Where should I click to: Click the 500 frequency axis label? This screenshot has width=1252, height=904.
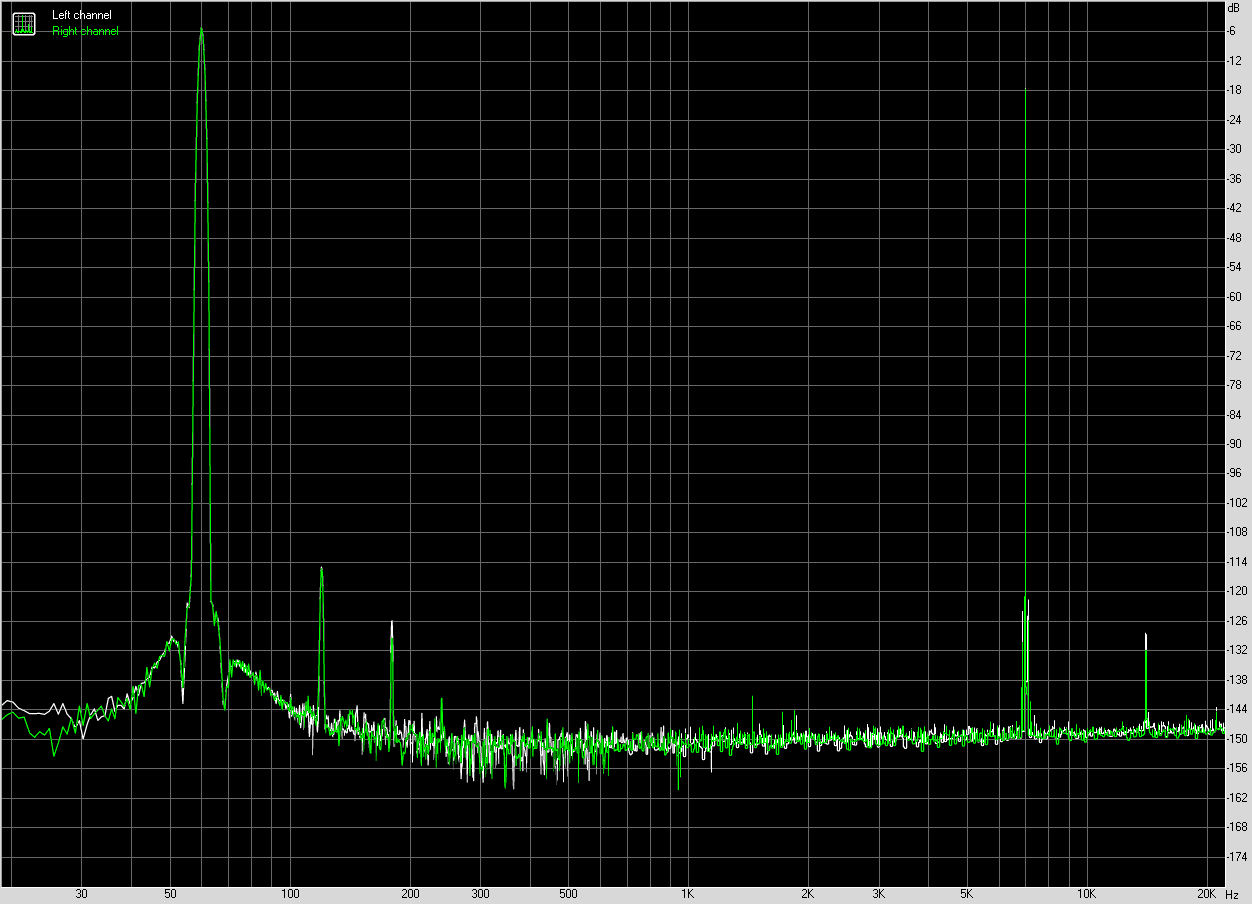pos(568,894)
